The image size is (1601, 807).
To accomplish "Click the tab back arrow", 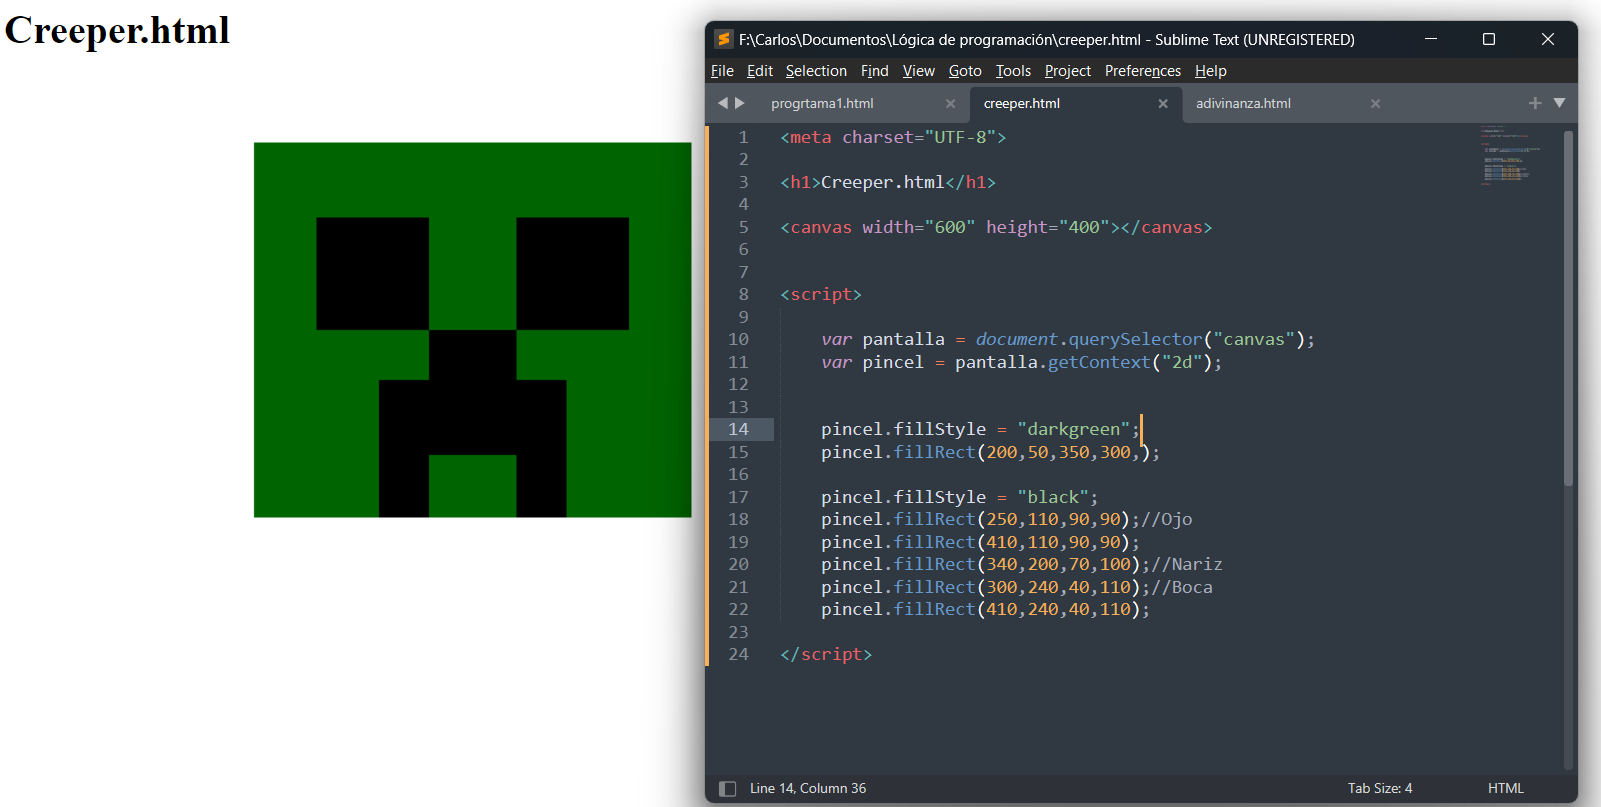I will 723,103.
